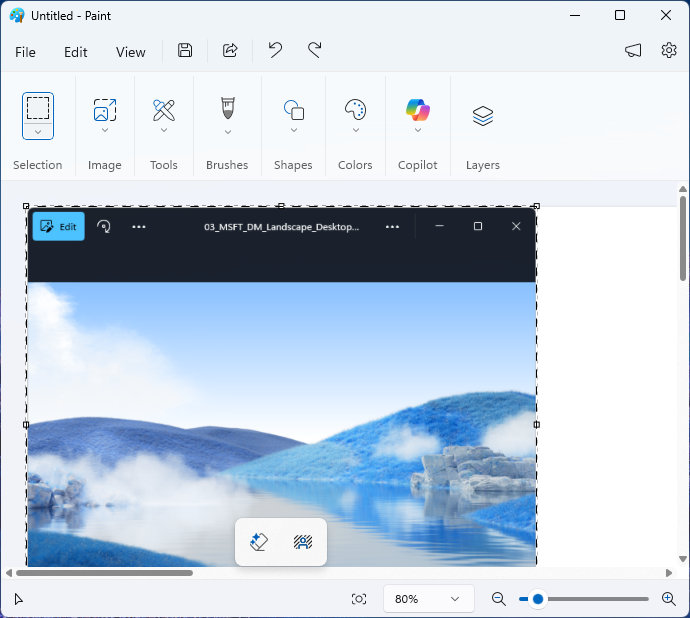Click the Copilot icon
Viewport: 690px width, 618px height.
tap(418, 110)
